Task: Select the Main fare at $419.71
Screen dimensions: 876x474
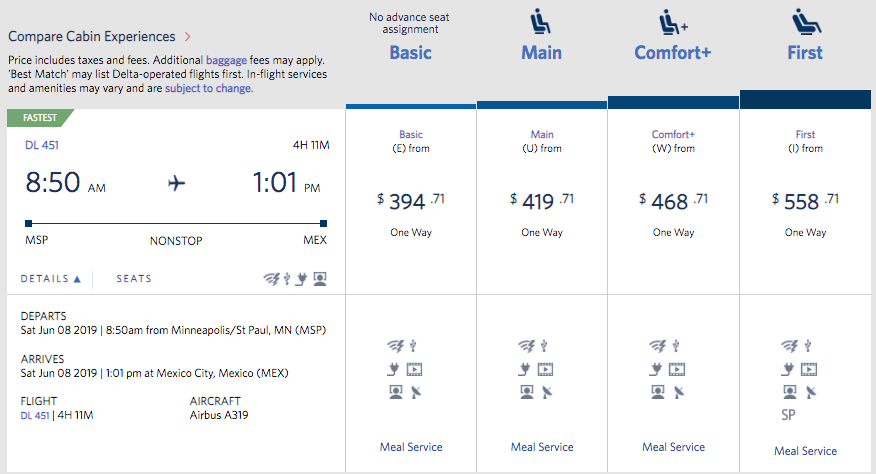Action: [x=542, y=200]
